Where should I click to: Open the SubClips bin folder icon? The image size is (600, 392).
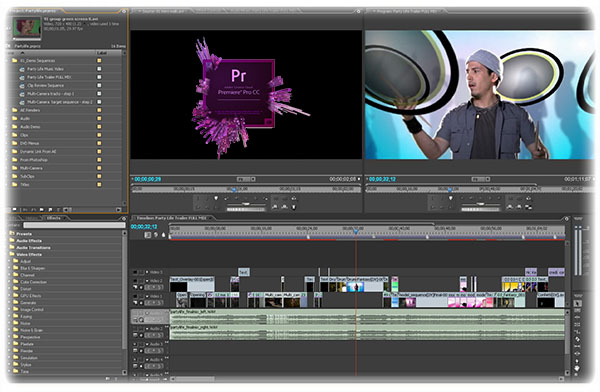tap(15, 176)
